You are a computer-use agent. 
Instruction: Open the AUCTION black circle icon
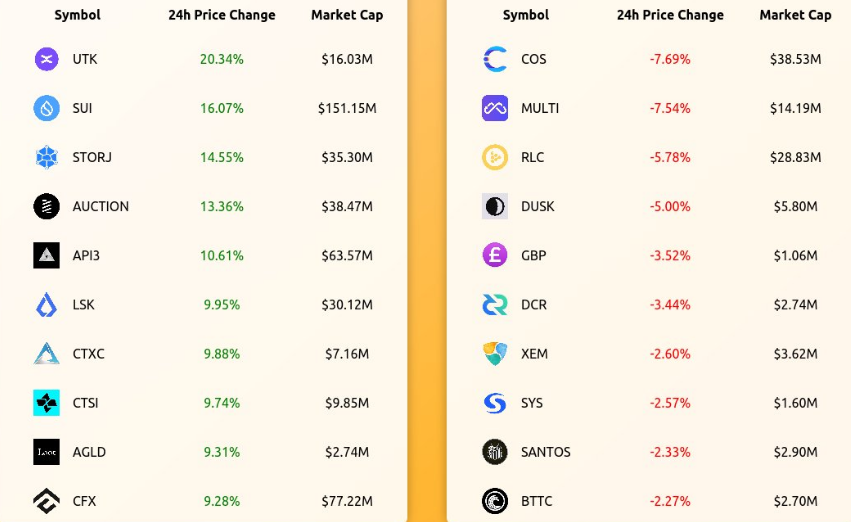pos(47,206)
